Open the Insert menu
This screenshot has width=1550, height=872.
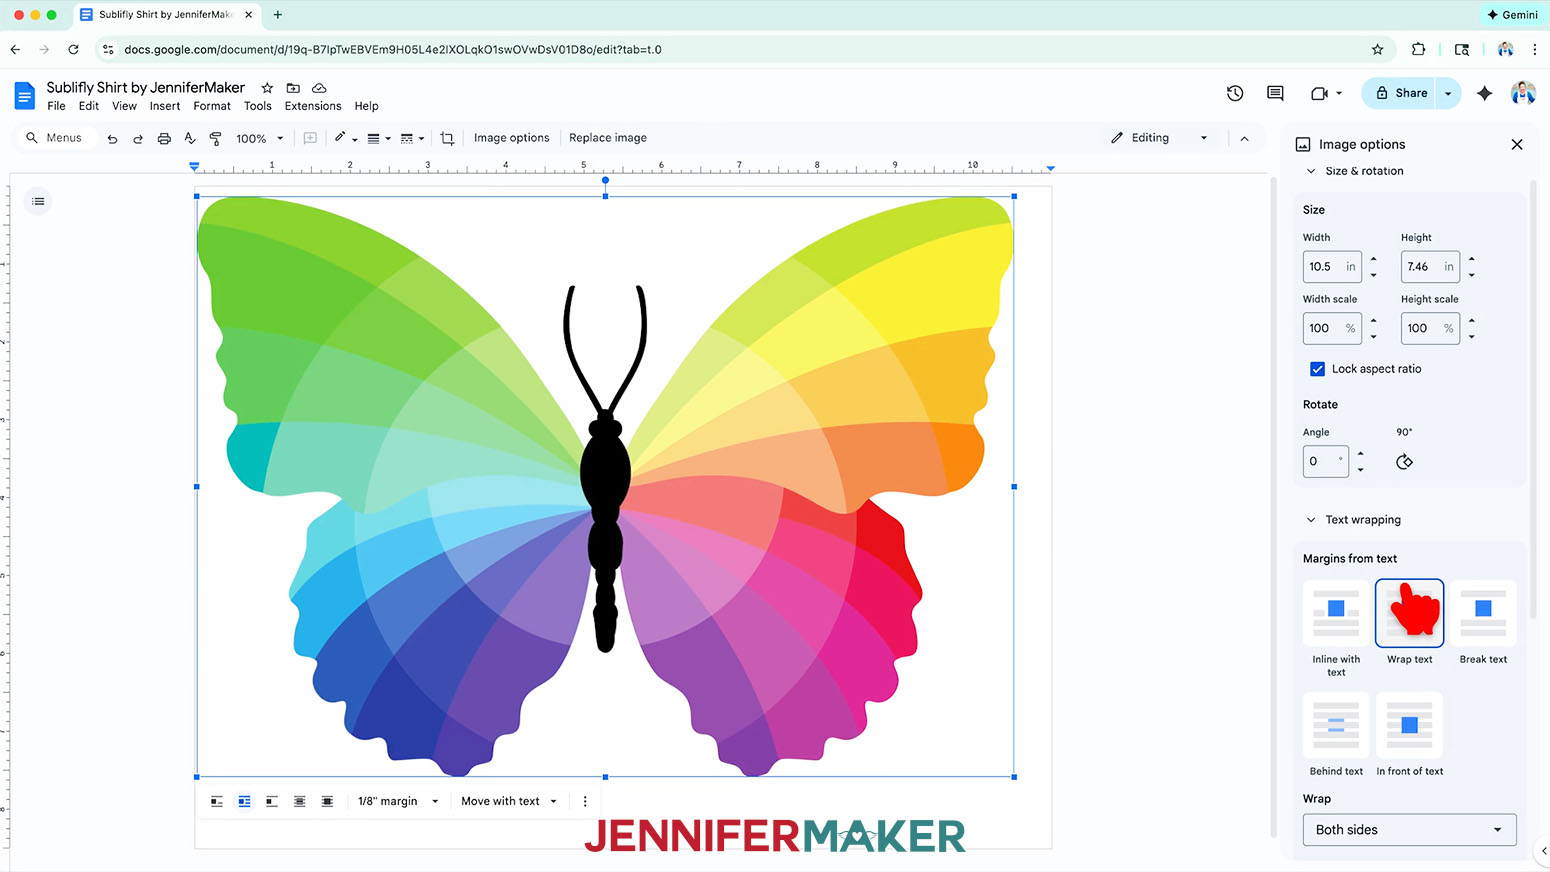click(x=165, y=106)
